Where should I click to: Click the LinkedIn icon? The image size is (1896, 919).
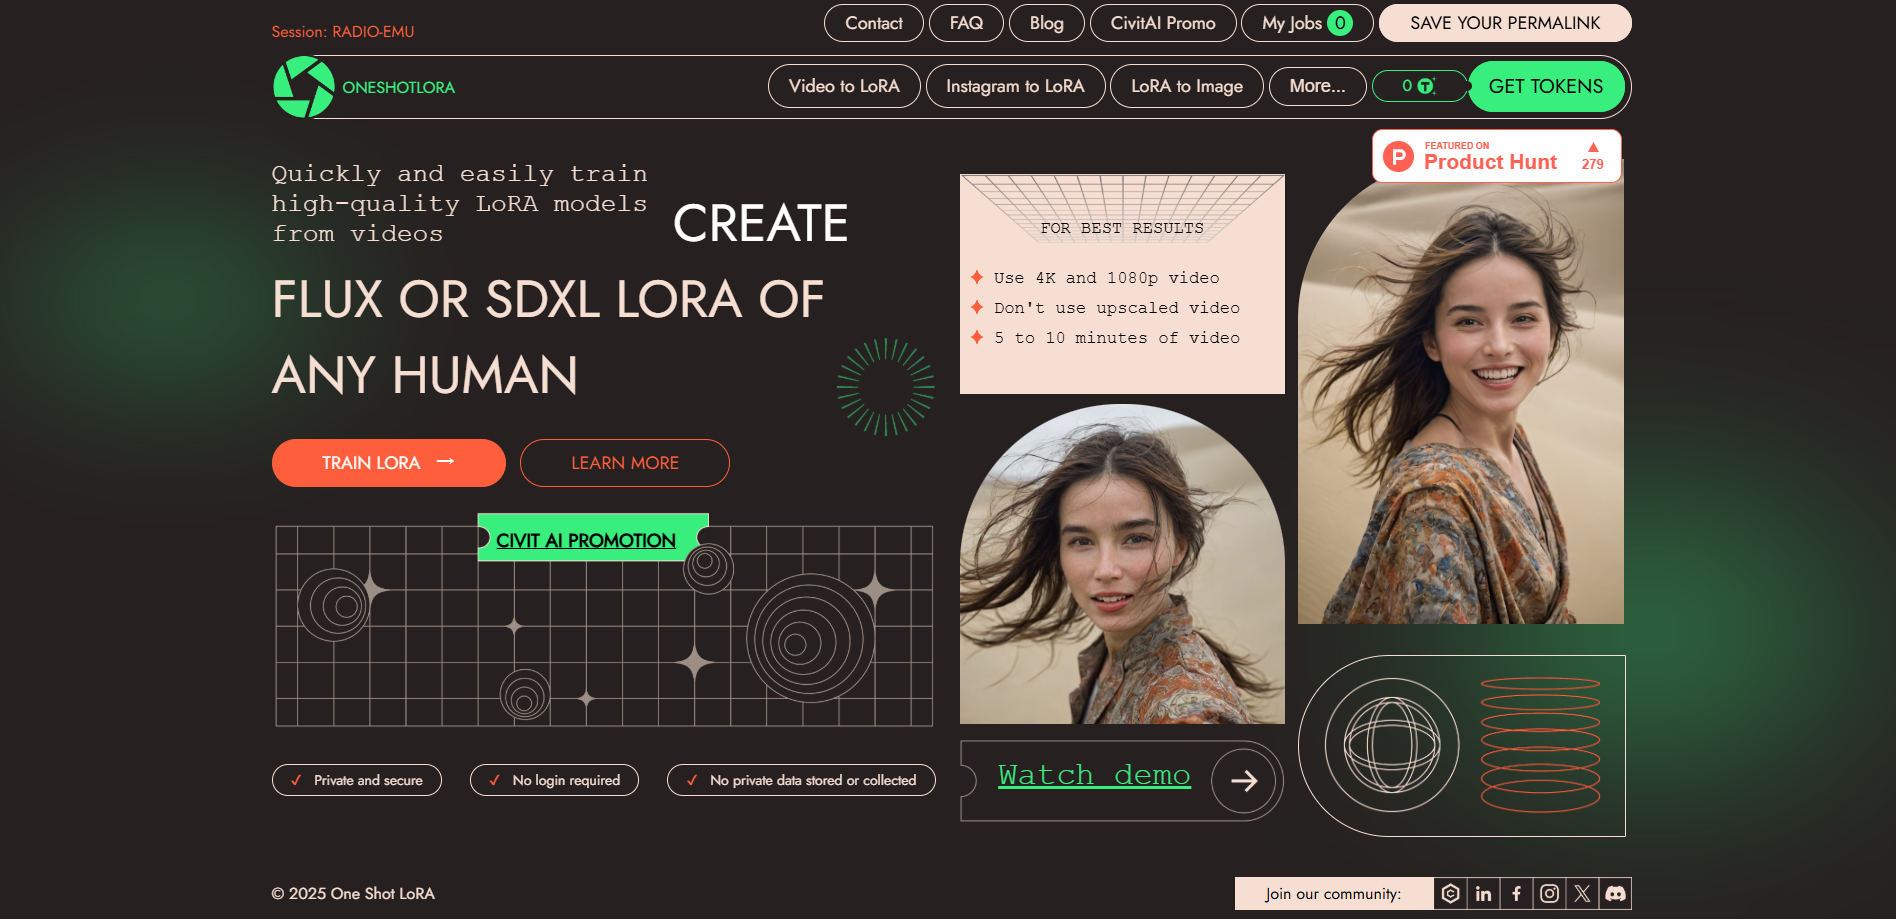point(1484,893)
